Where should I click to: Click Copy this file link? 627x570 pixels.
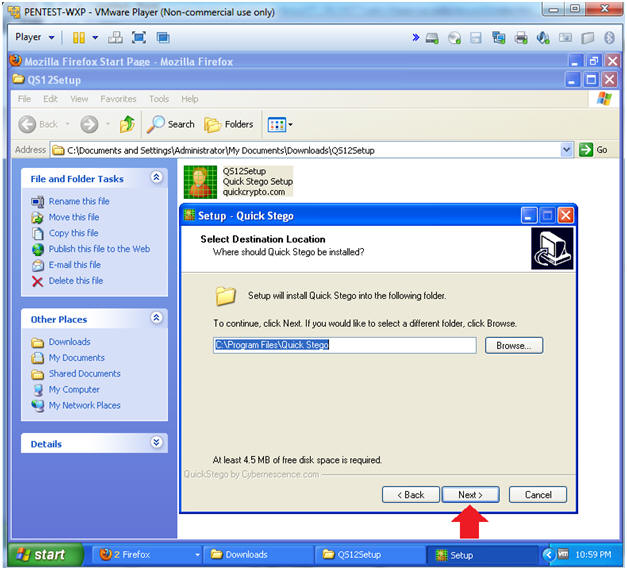tap(73, 233)
